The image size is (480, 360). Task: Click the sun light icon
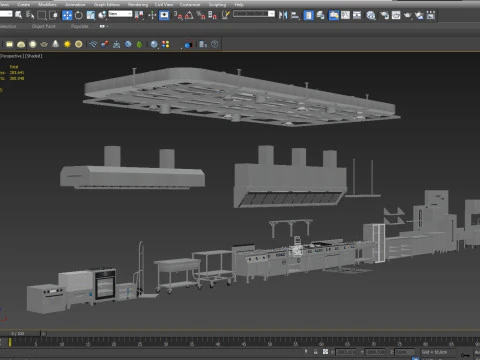[67, 44]
